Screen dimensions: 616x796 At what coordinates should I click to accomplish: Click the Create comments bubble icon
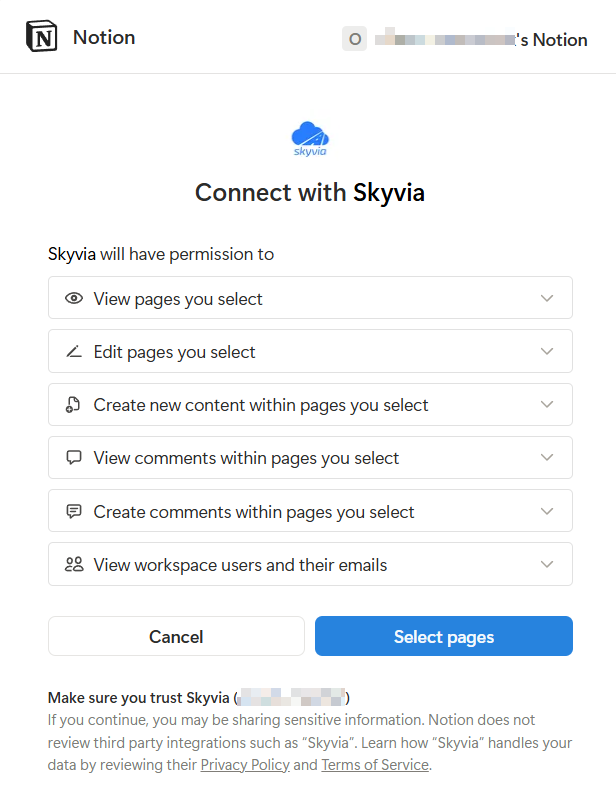(x=74, y=511)
